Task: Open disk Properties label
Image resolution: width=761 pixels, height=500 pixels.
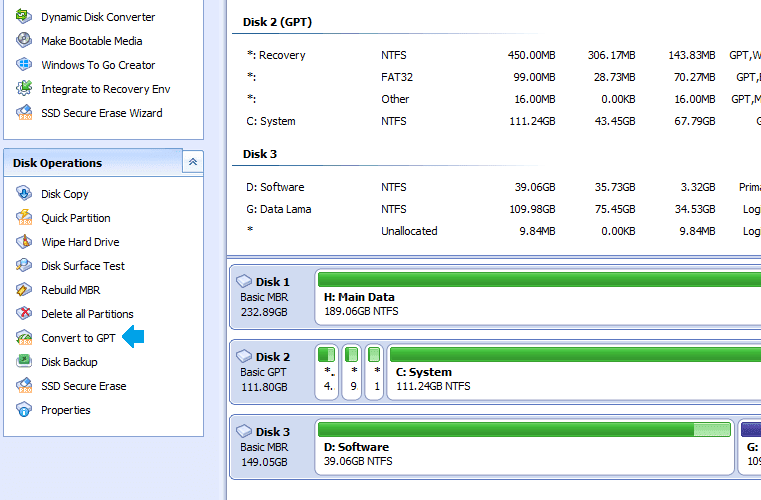Action: (66, 410)
